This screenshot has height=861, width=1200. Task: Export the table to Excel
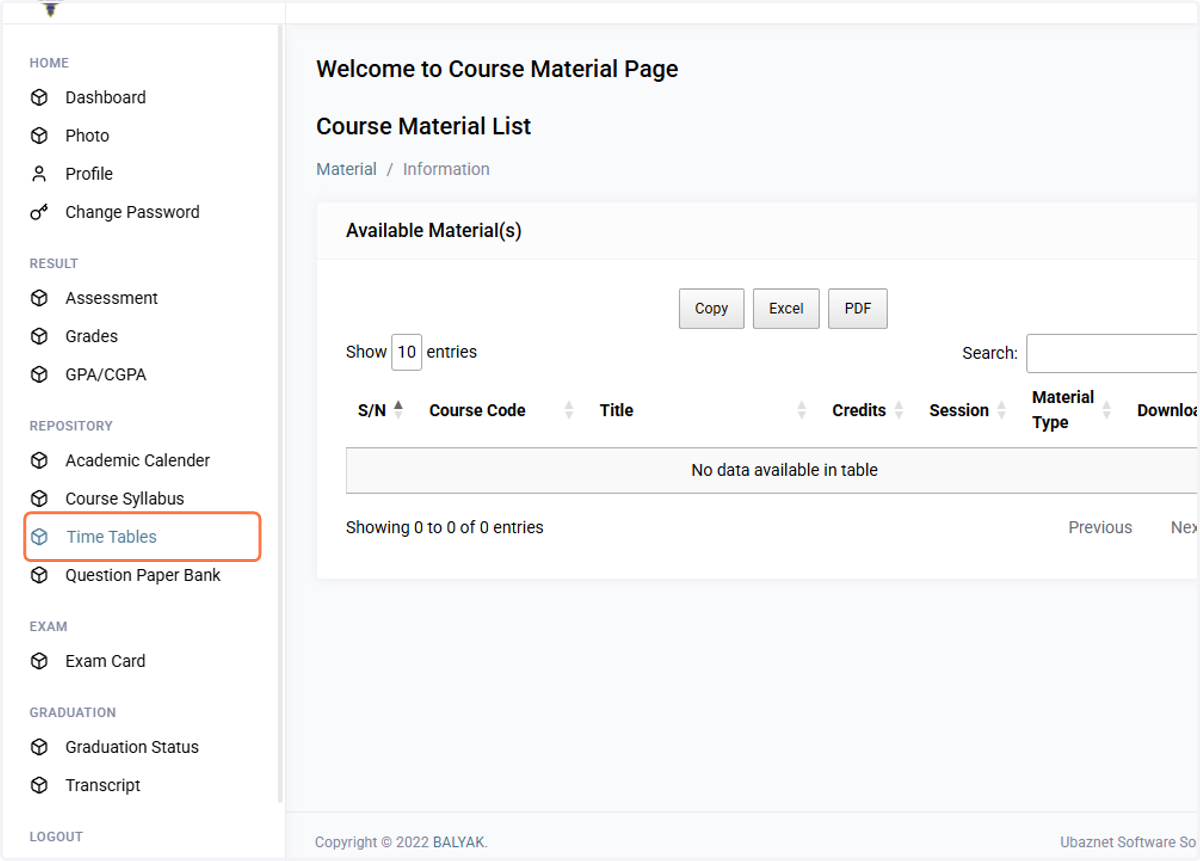(x=786, y=308)
